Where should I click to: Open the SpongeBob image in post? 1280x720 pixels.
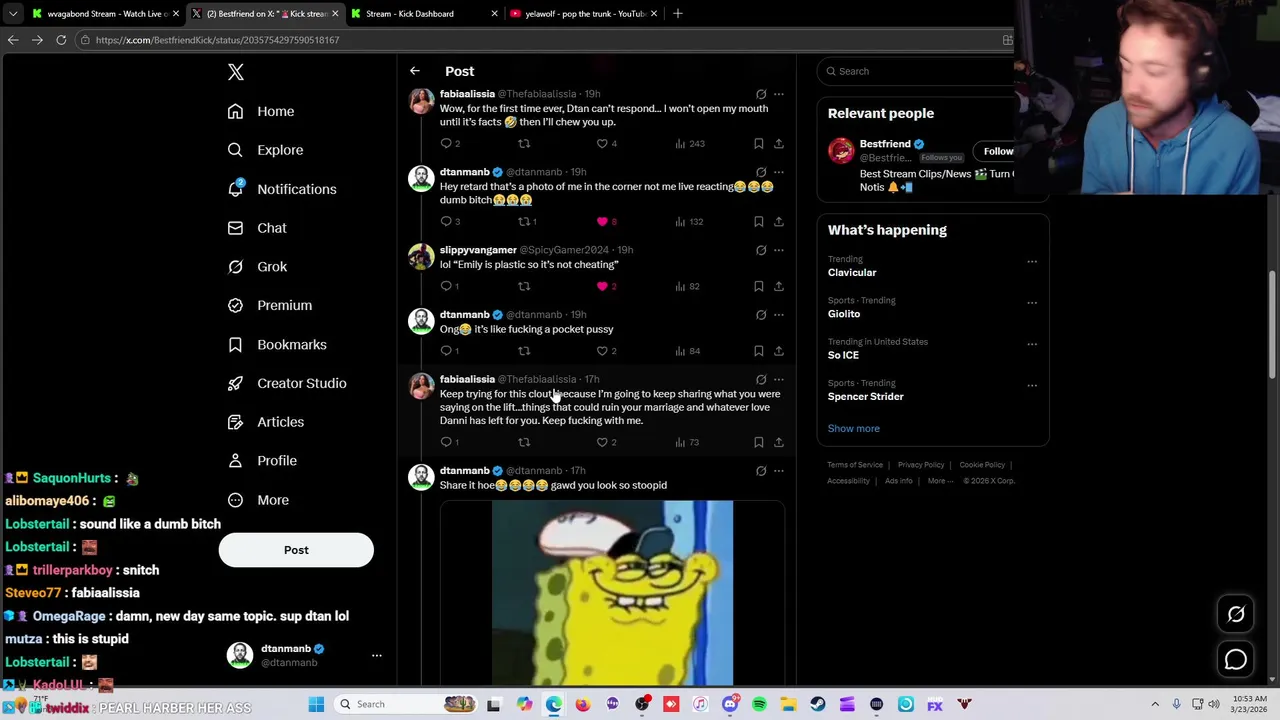tap(612, 592)
